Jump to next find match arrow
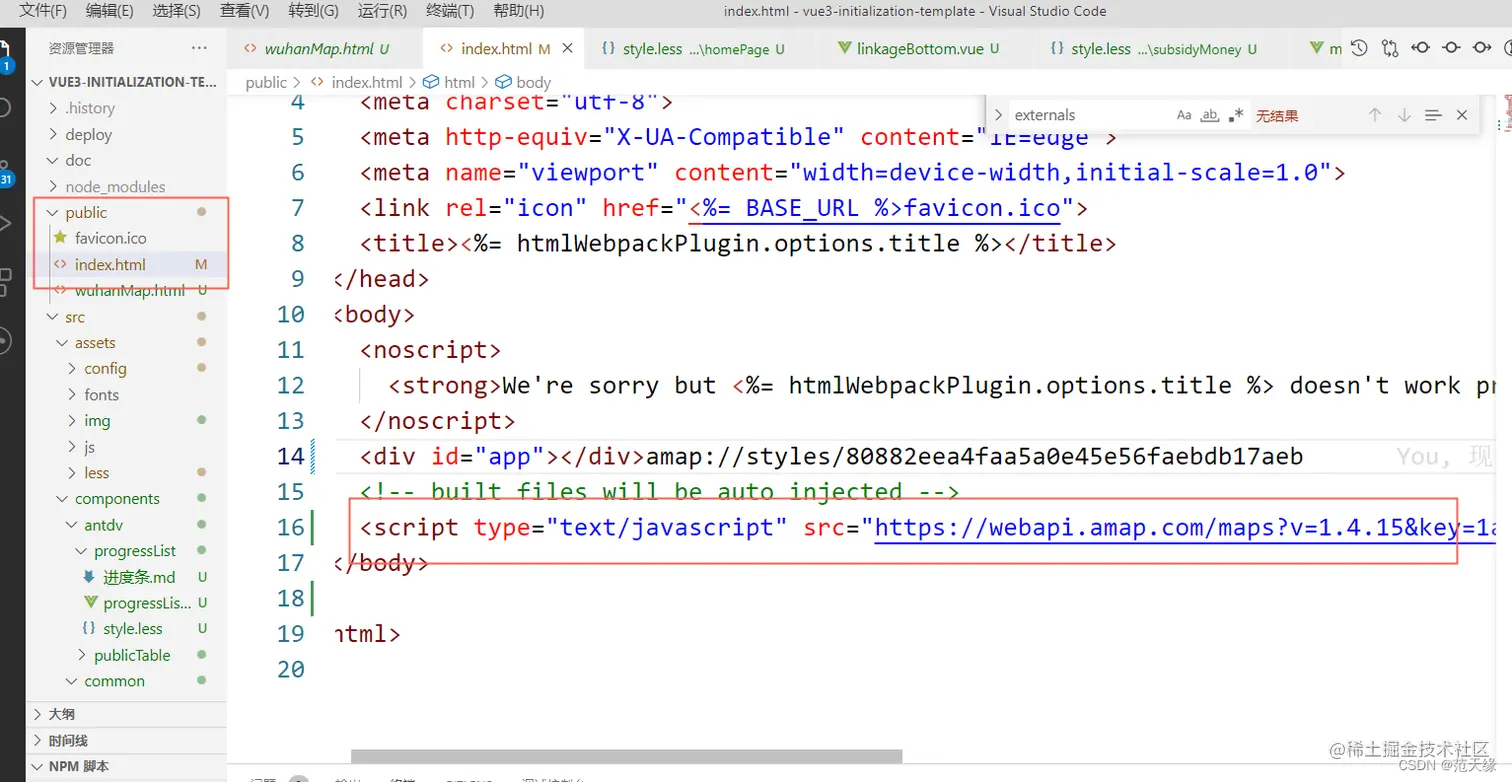The height and width of the screenshot is (782, 1512). pyautogui.click(x=1404, y=115)
